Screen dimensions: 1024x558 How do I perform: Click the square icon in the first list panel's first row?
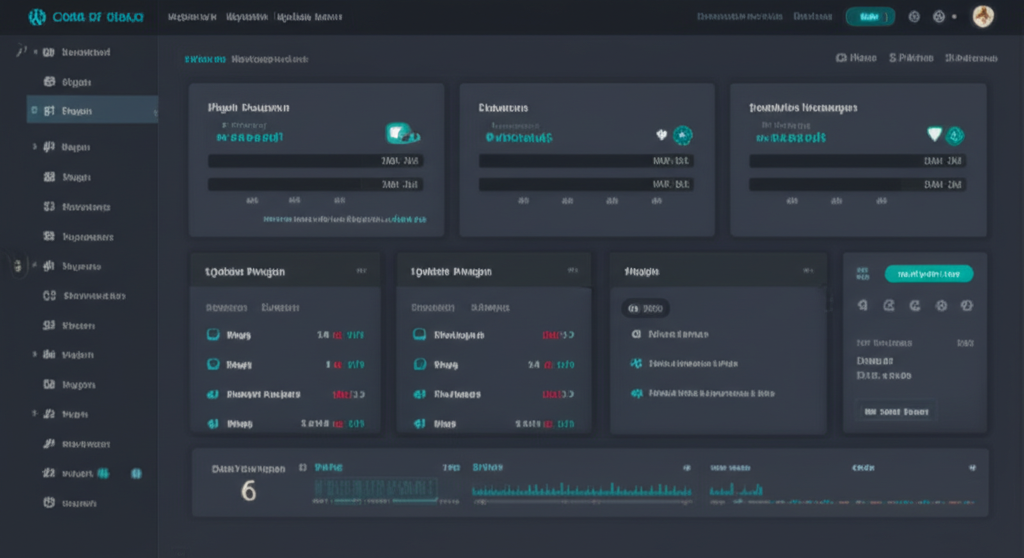click(213, 335)
